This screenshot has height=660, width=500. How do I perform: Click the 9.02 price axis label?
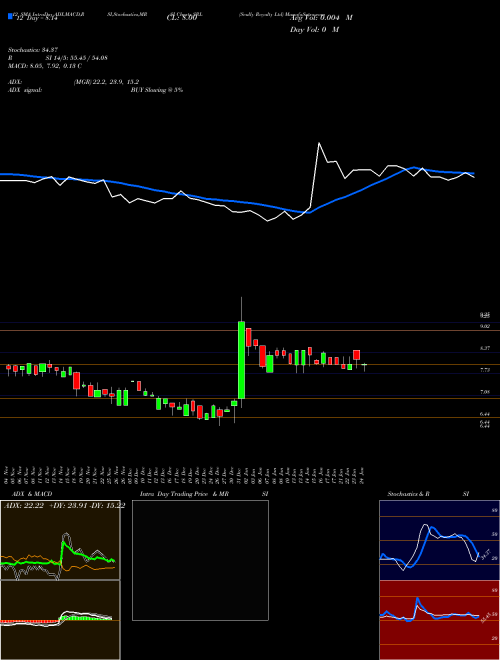484,326
